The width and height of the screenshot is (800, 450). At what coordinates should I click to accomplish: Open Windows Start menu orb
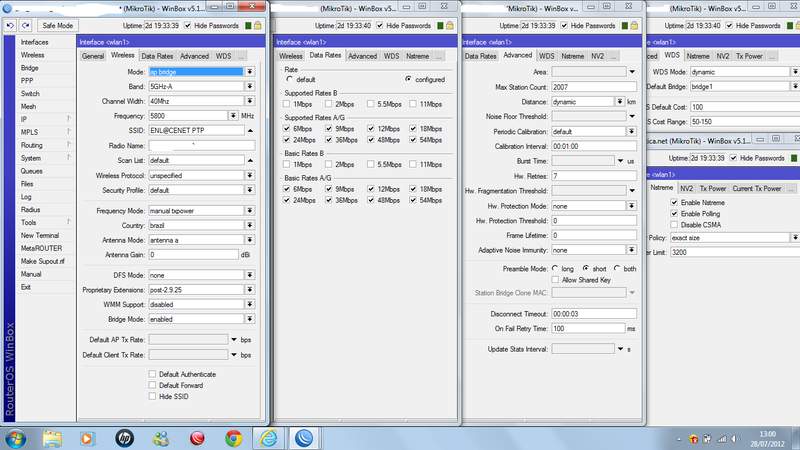coord(15,438)
